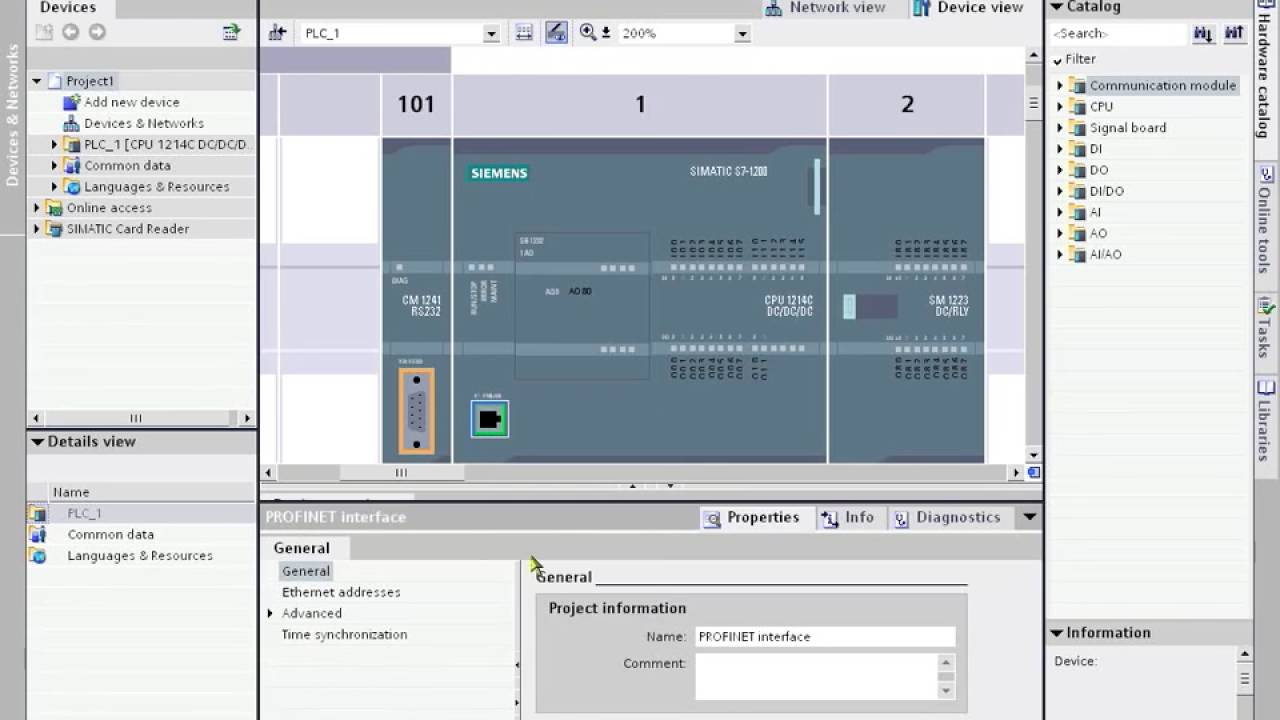Select Time synchronization in properties navigation
Viewport: 1280px width, 720px height.
coord(344,635)
